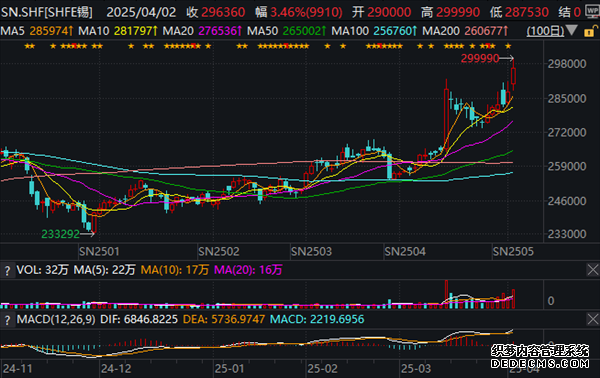The width and height of the screenshot is (600, 378).
Task: Click the settlement value 结 0
Action: 569,12
